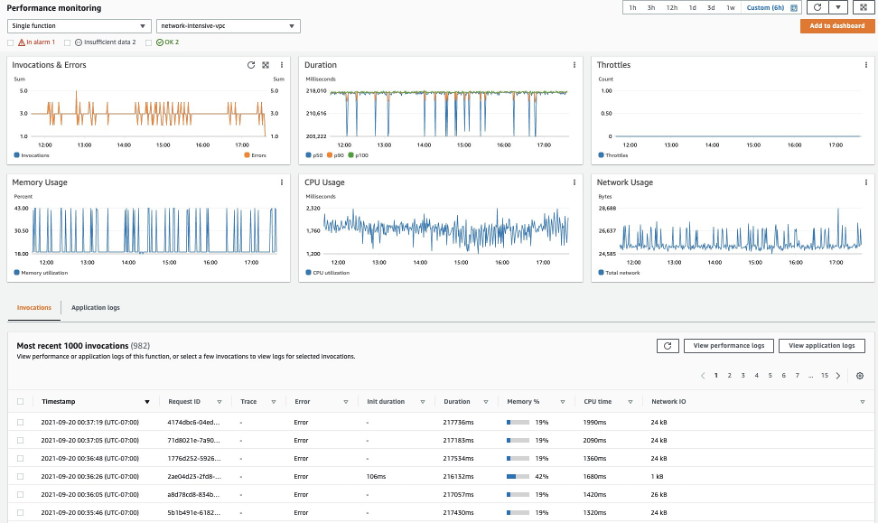Open table settings gear icon
879x525 pixels.
click(x=860, y=376)
